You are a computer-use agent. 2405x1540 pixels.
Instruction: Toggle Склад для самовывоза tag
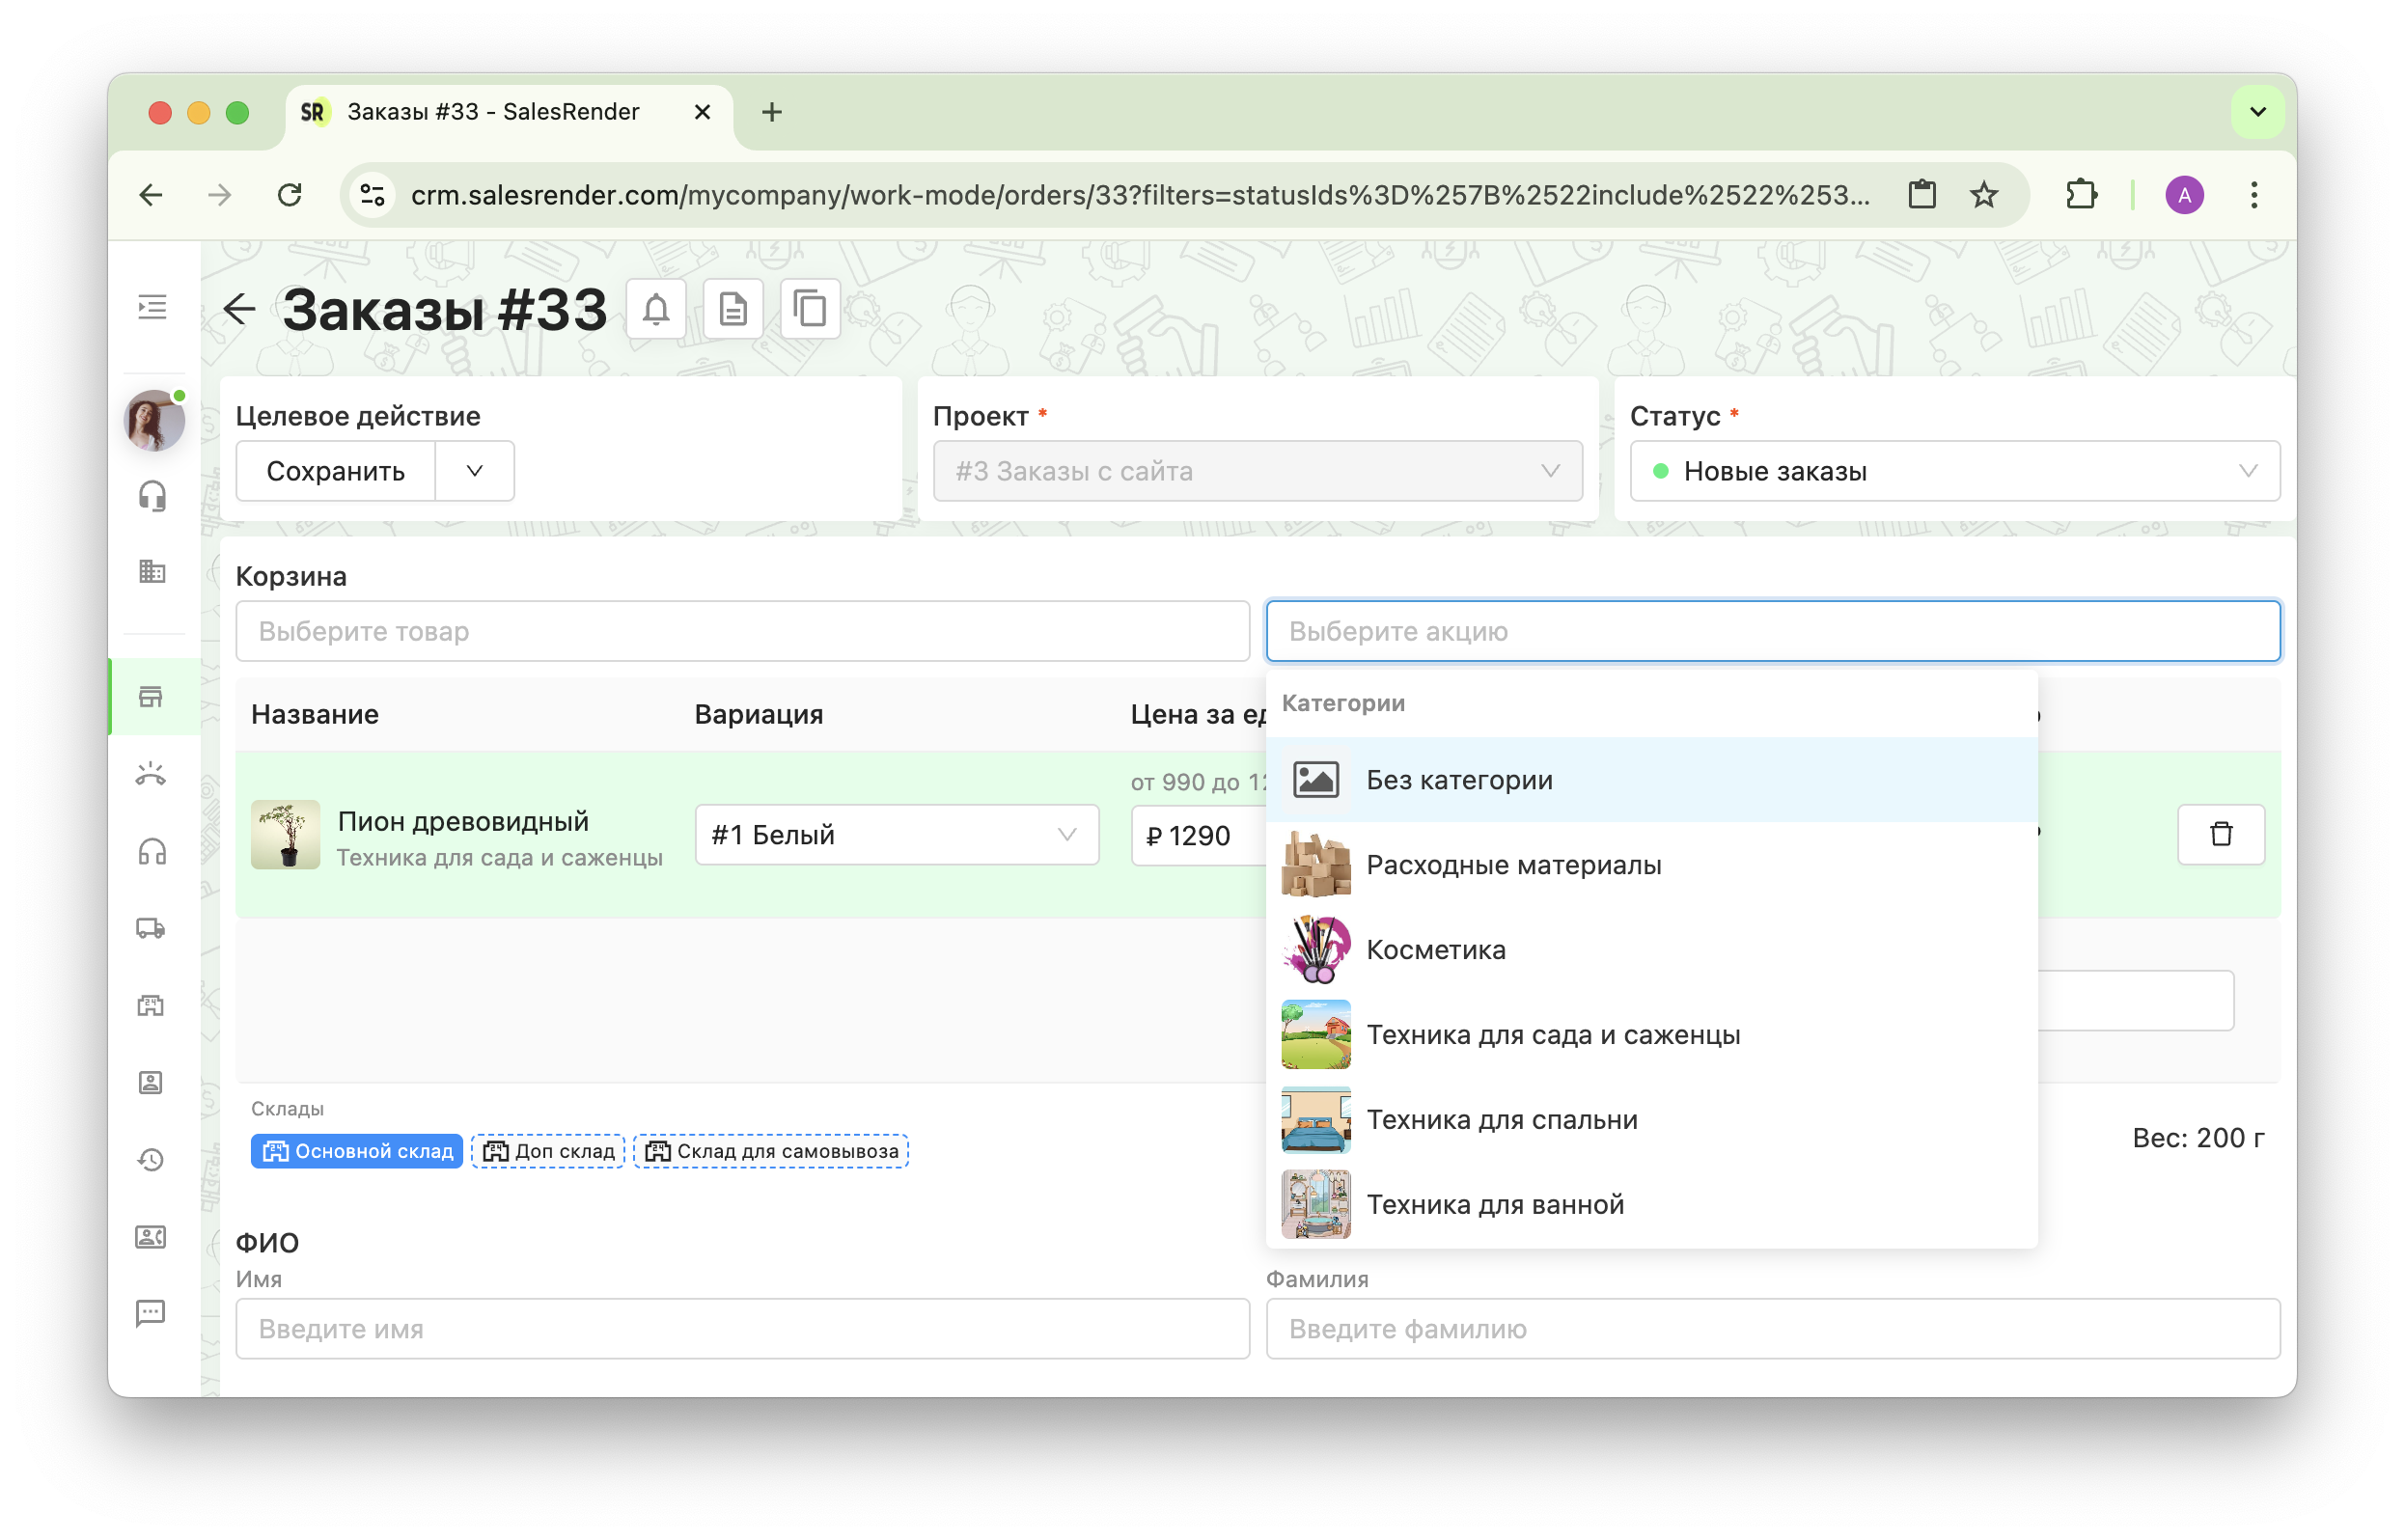[x=771, y=1152]
